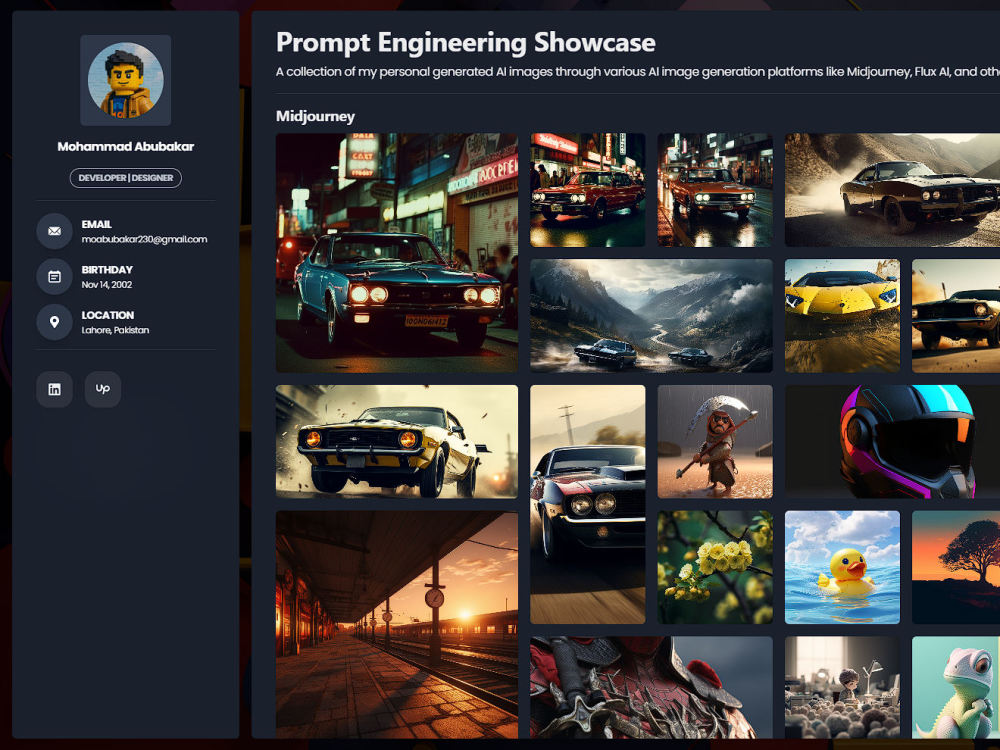Open the tree silhouette sunset thumbnail
Image resolution: width=1000 pixels, height=750 pixels.
coord(956,568)
